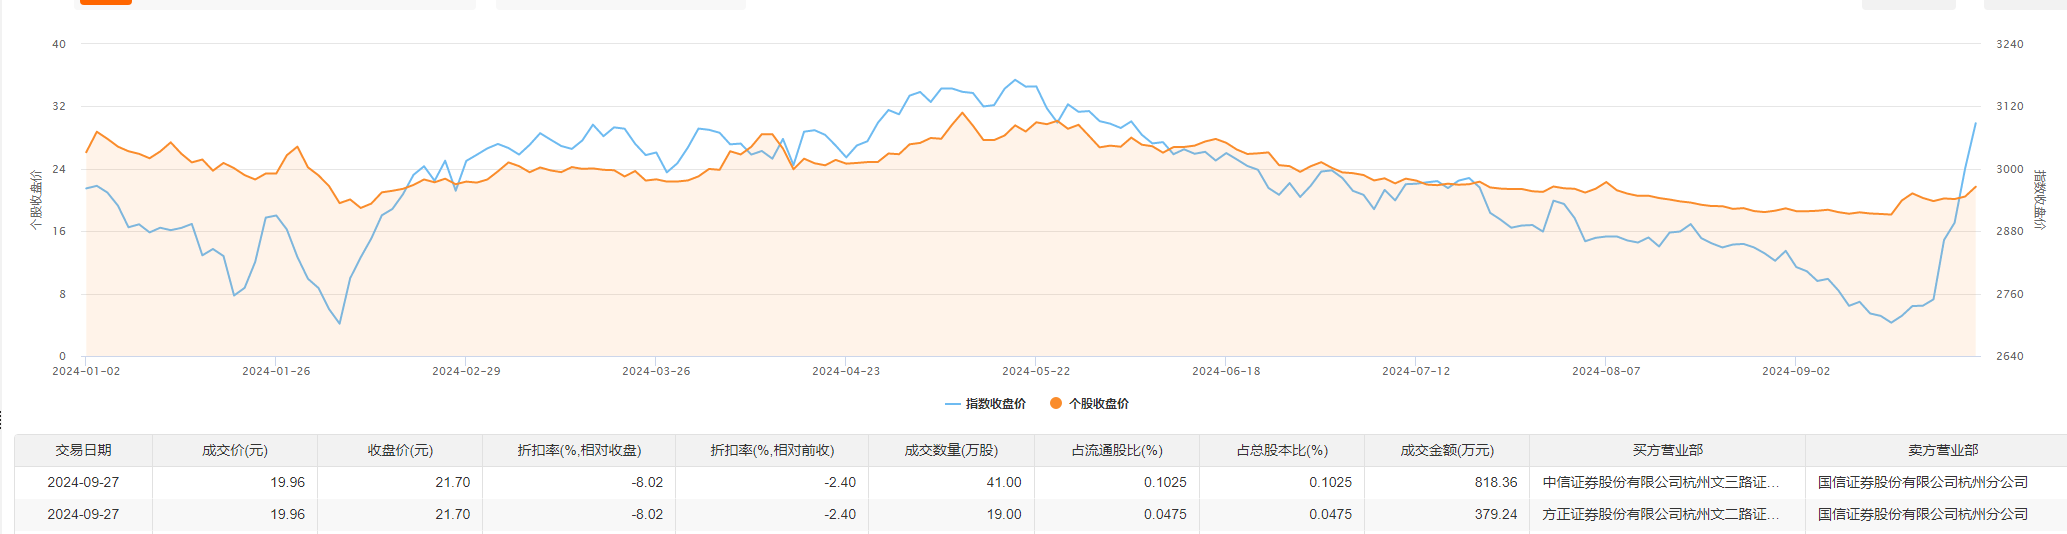Viewport: 2067px width, 534px height.
Task: Click the 818.36 transaction amount cell
Action: pyautogui.click(x=1495, y=482)
